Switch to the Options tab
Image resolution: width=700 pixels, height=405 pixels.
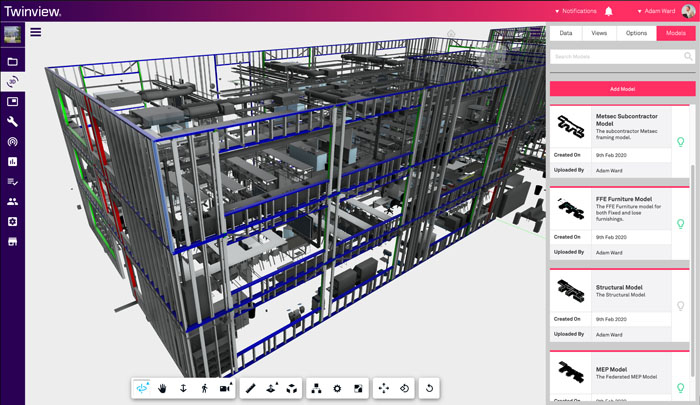point(636,33)
